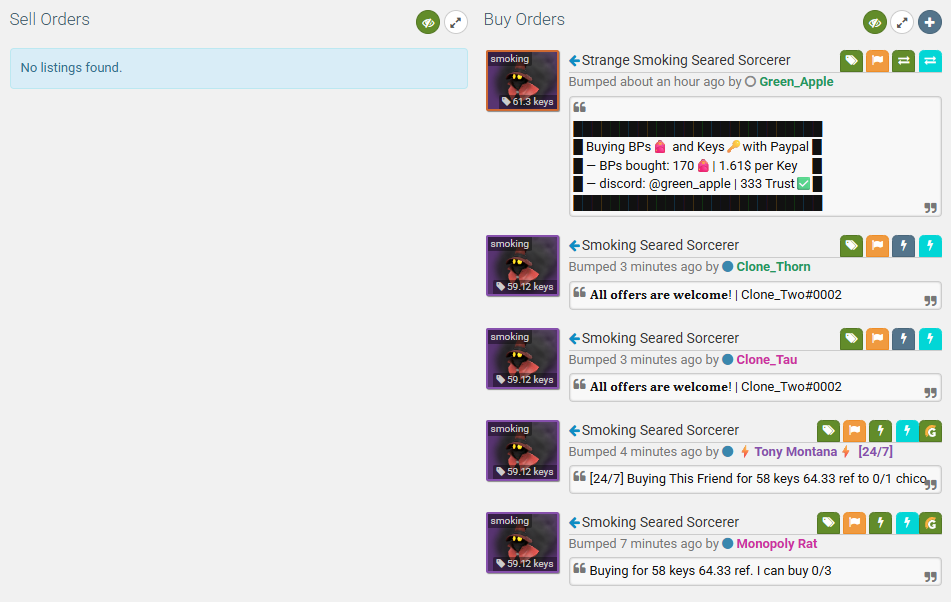Click dark blue bolt icon on Clone_Tau's listing
951x602 pixels.
pyautogui.click(x=904, y=338)
